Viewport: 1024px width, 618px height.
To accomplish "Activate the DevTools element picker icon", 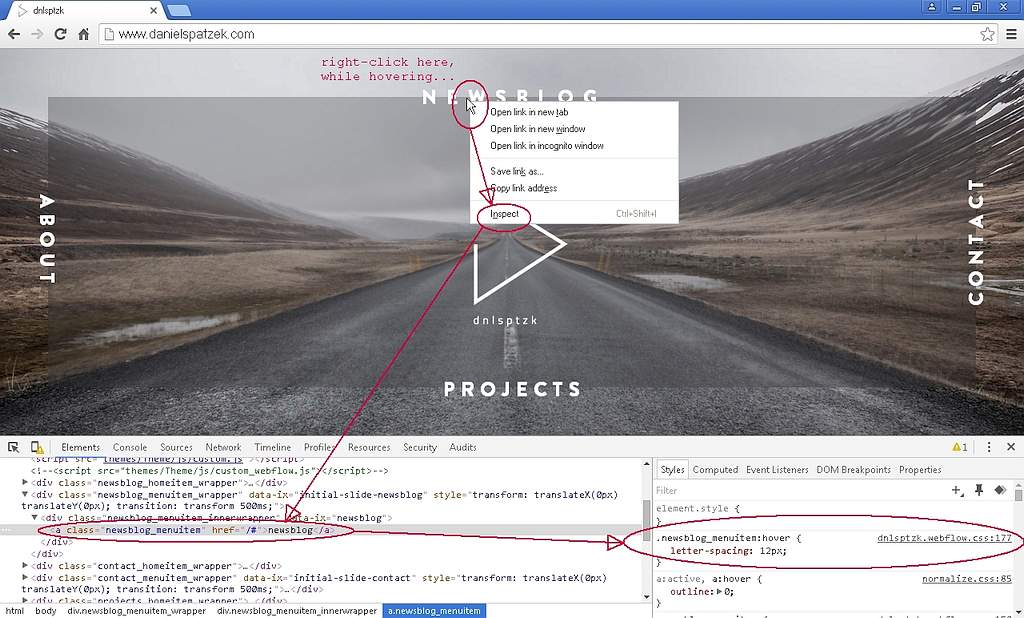I will tap(13, 447).
